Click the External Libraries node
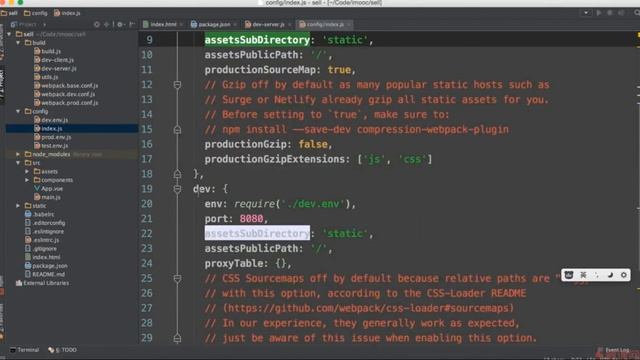The image size is (640, 360). pyautogui.click(x=42, y=283)
